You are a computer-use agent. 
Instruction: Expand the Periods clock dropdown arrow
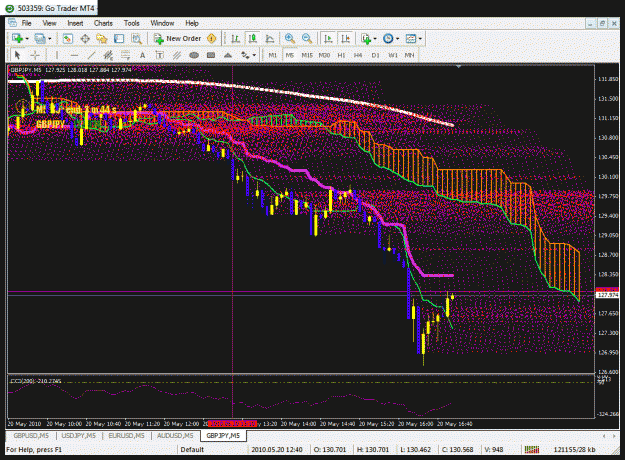pos(397,39)
